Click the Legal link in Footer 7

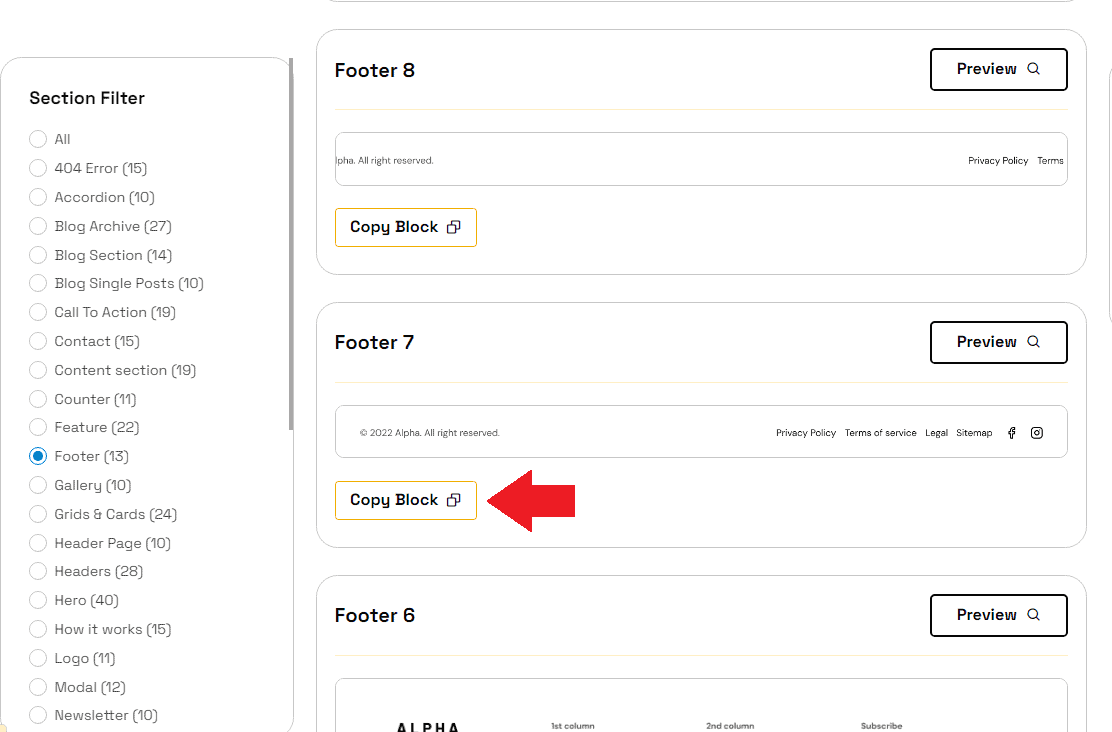pos(936,433)
